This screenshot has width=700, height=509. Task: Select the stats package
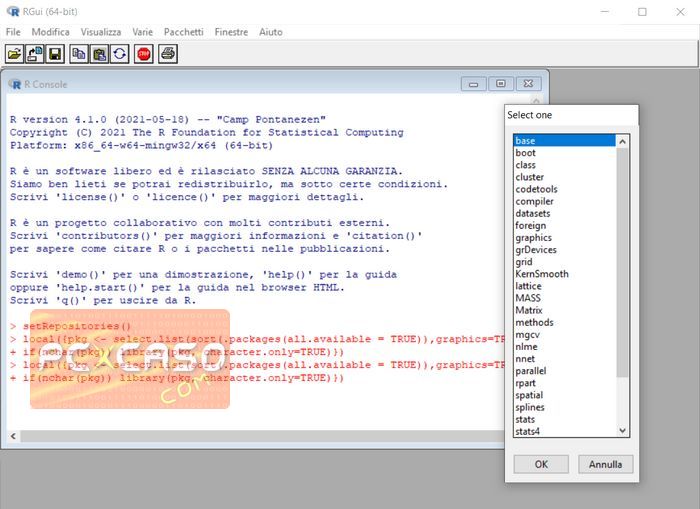[564, 419]
